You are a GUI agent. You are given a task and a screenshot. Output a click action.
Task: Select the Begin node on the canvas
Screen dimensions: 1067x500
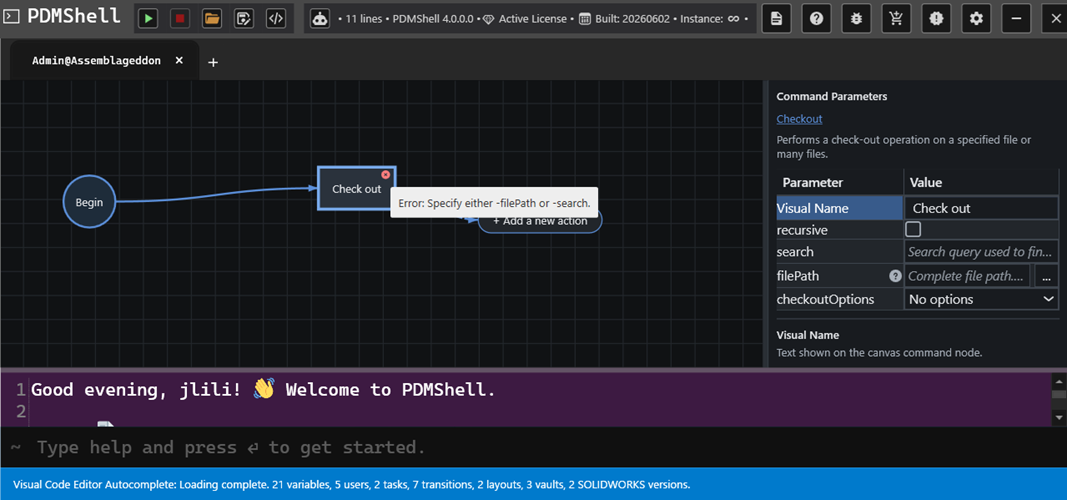click(89, 202)
